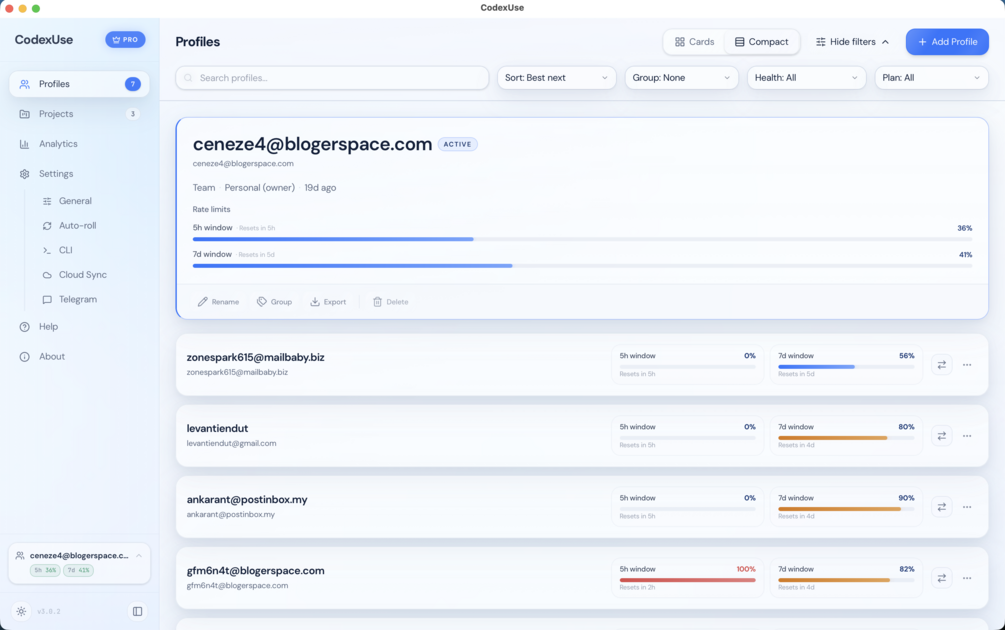
Task: Go to the Analytics page
Action: (79, 144)
